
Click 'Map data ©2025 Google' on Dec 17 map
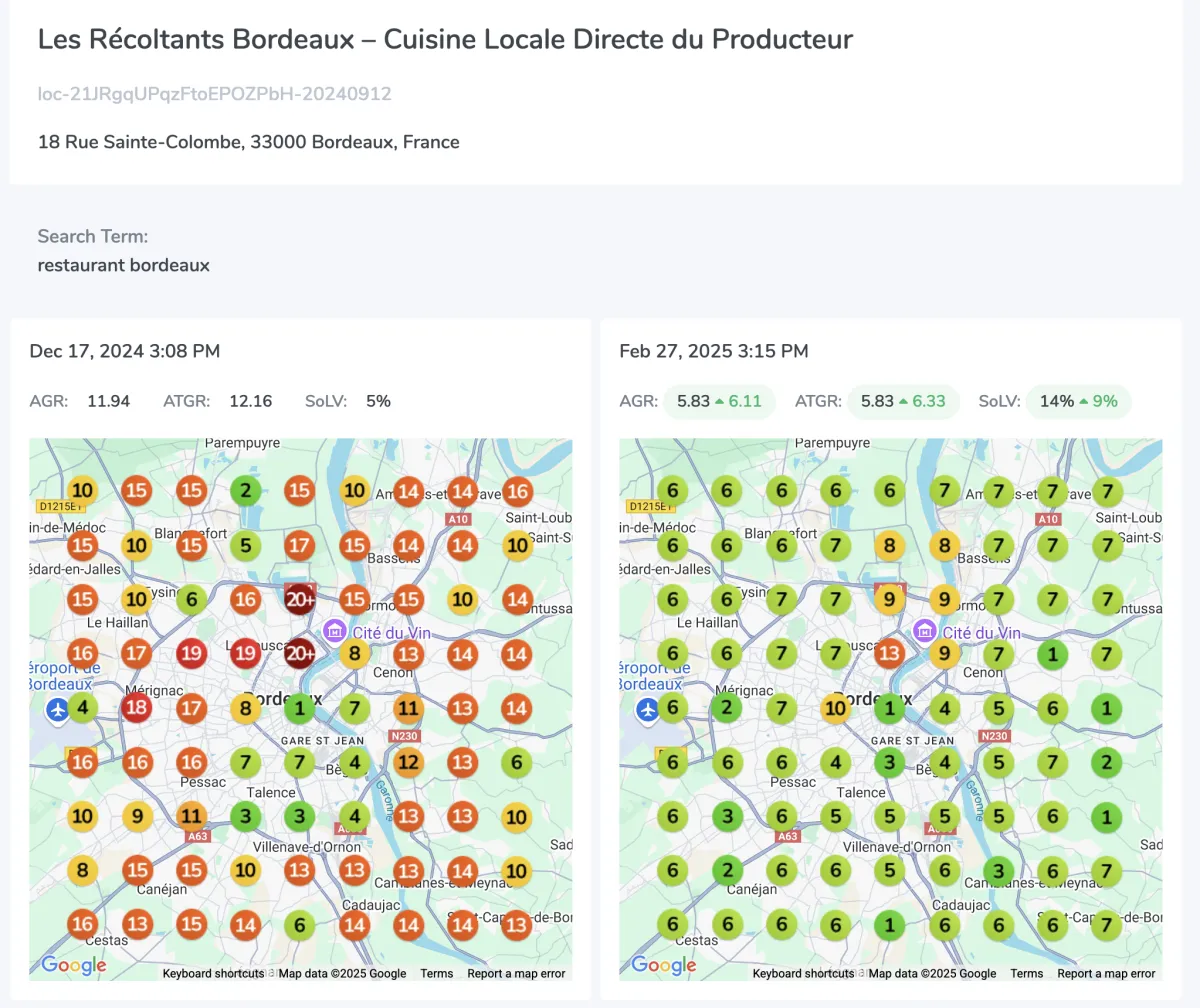pos(342,974)
